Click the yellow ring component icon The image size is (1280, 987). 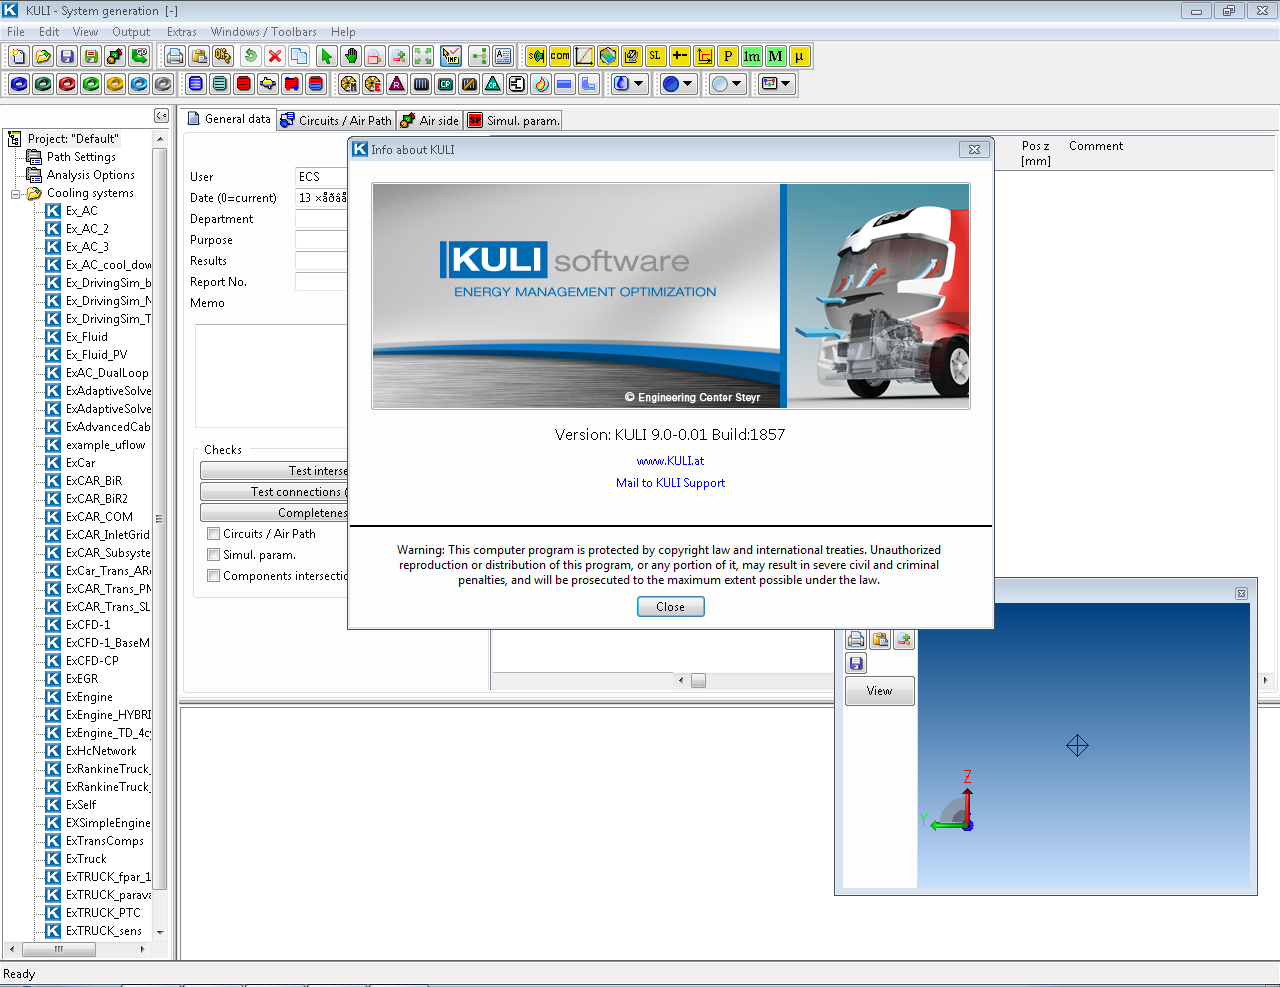[x=115, y=84]
